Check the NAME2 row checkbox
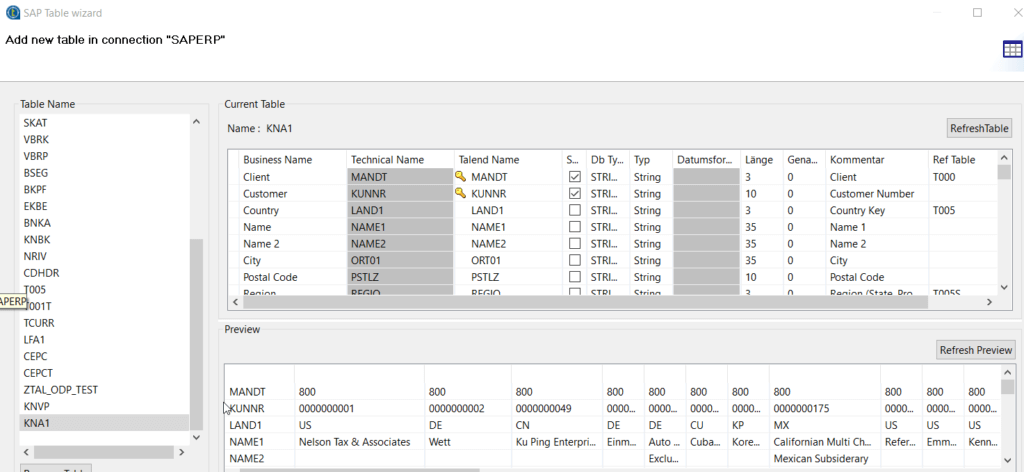1024x472 pixels. [x=575, y=244]
